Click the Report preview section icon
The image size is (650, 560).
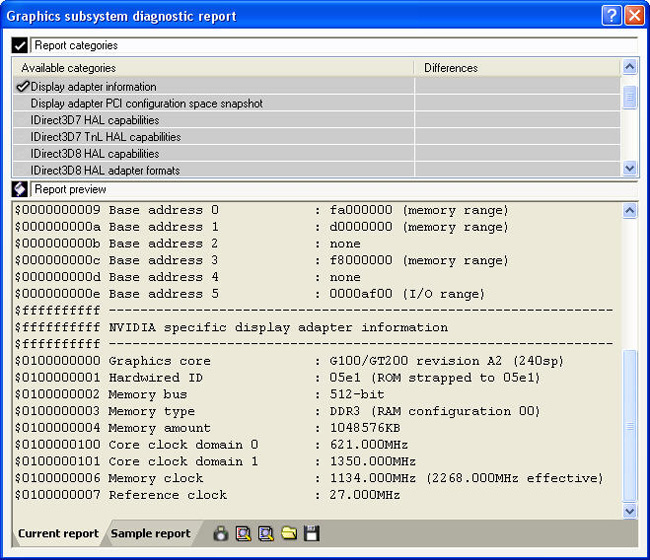click(x=19, y=189)
